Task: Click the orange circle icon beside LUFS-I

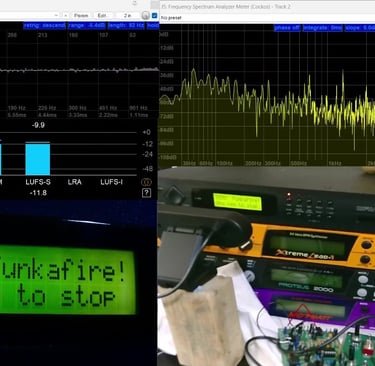Action: pos(146,182)
